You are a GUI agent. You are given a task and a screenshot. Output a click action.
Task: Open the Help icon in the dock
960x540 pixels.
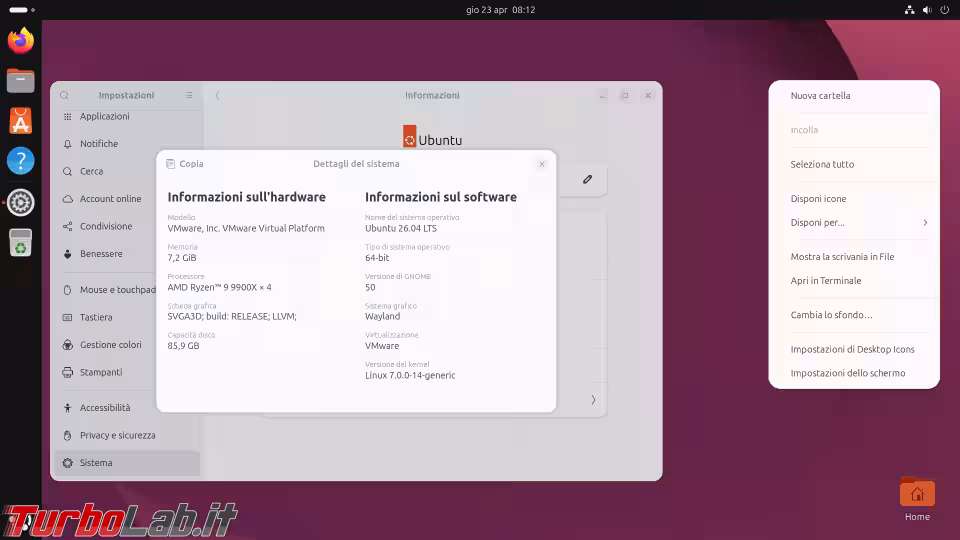20,161
